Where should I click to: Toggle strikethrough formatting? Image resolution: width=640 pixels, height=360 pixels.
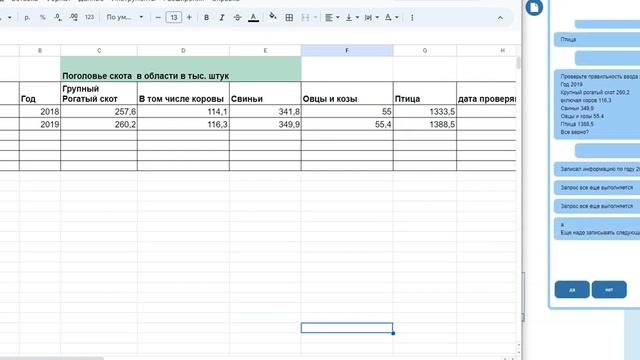(237, 18)
